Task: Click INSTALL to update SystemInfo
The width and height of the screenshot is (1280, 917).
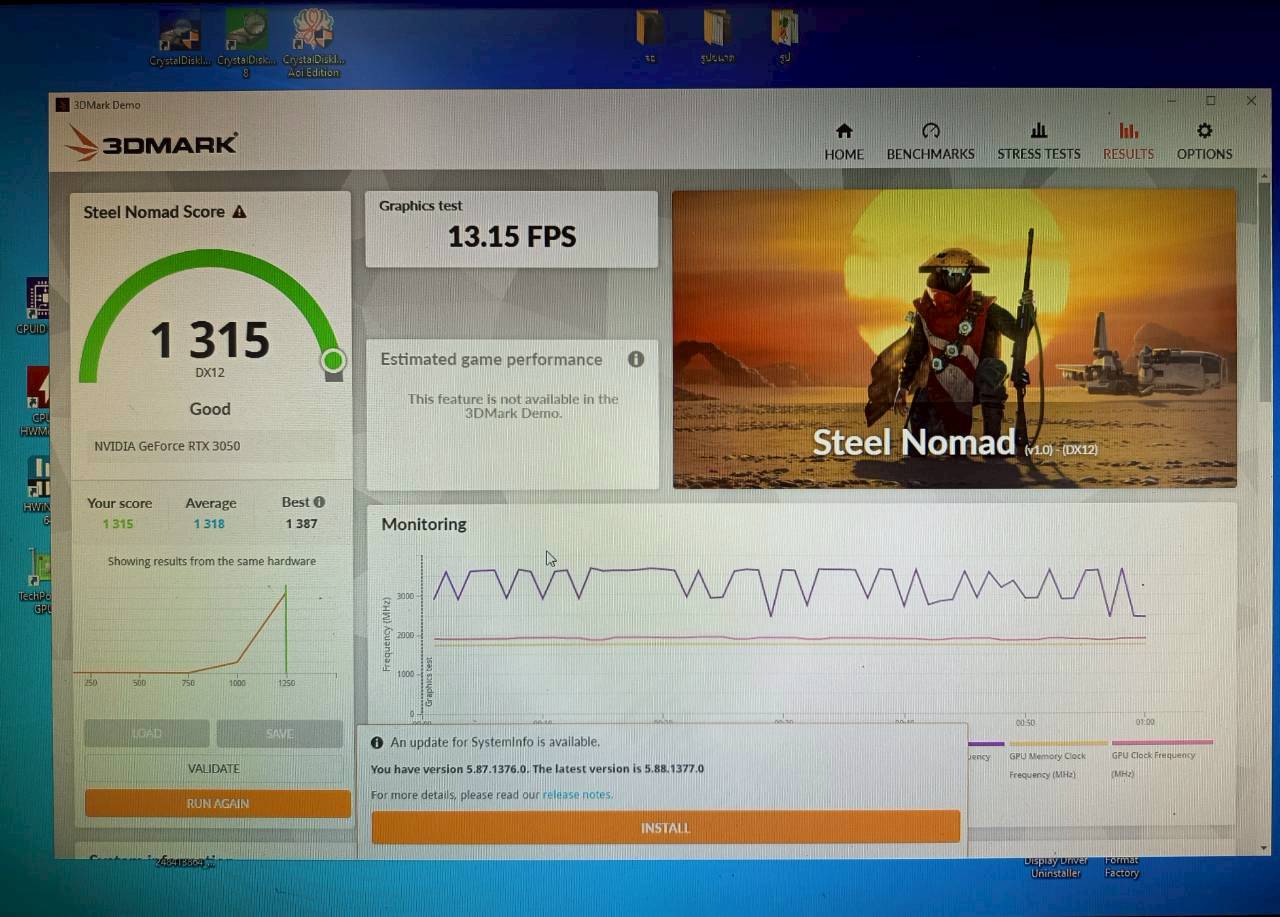Action: pos(665,827)
